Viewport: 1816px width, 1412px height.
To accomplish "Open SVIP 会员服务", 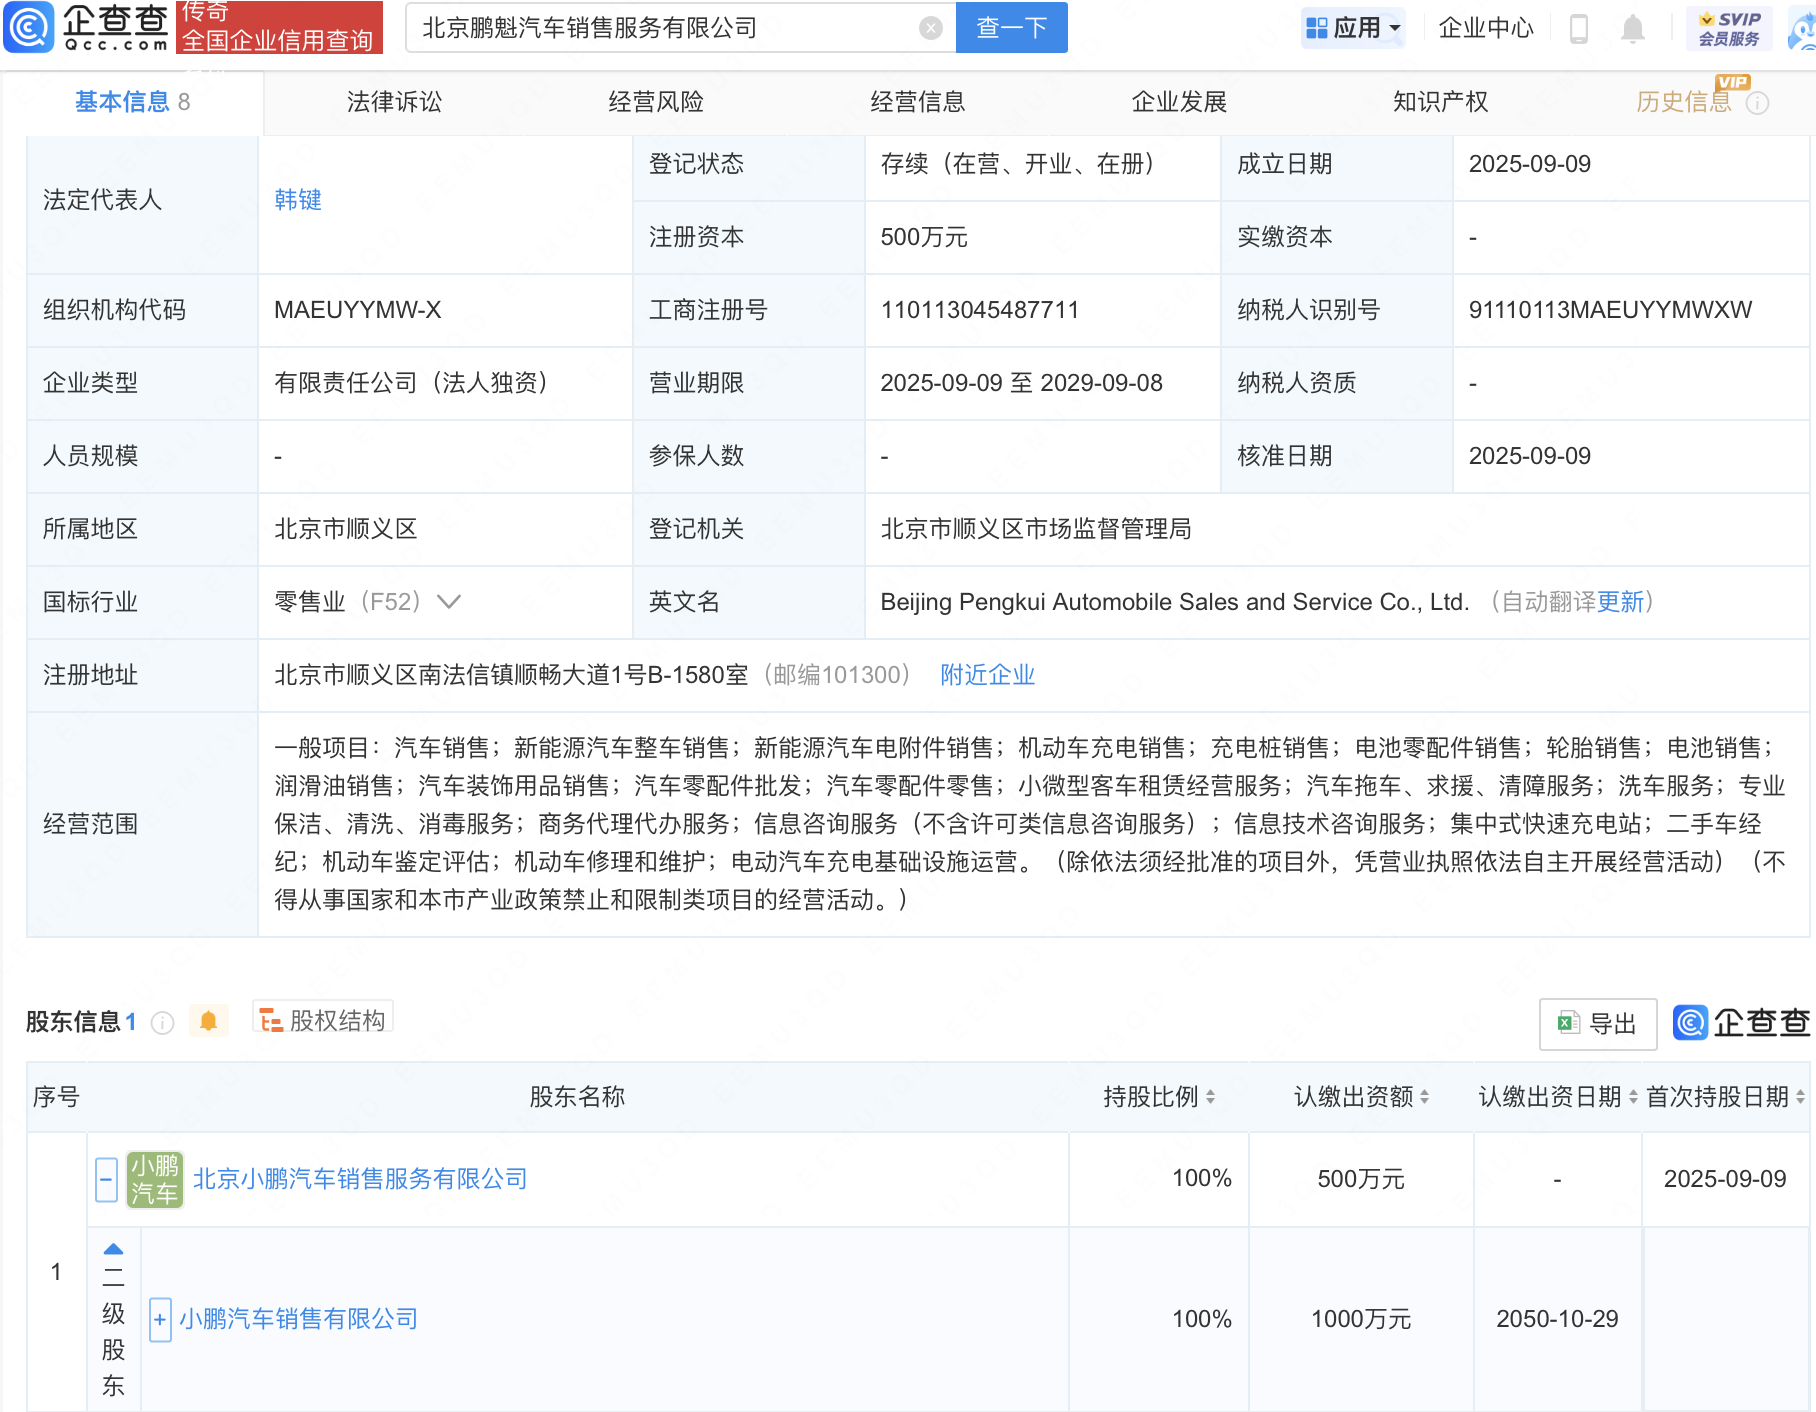I will [1731, 26].
